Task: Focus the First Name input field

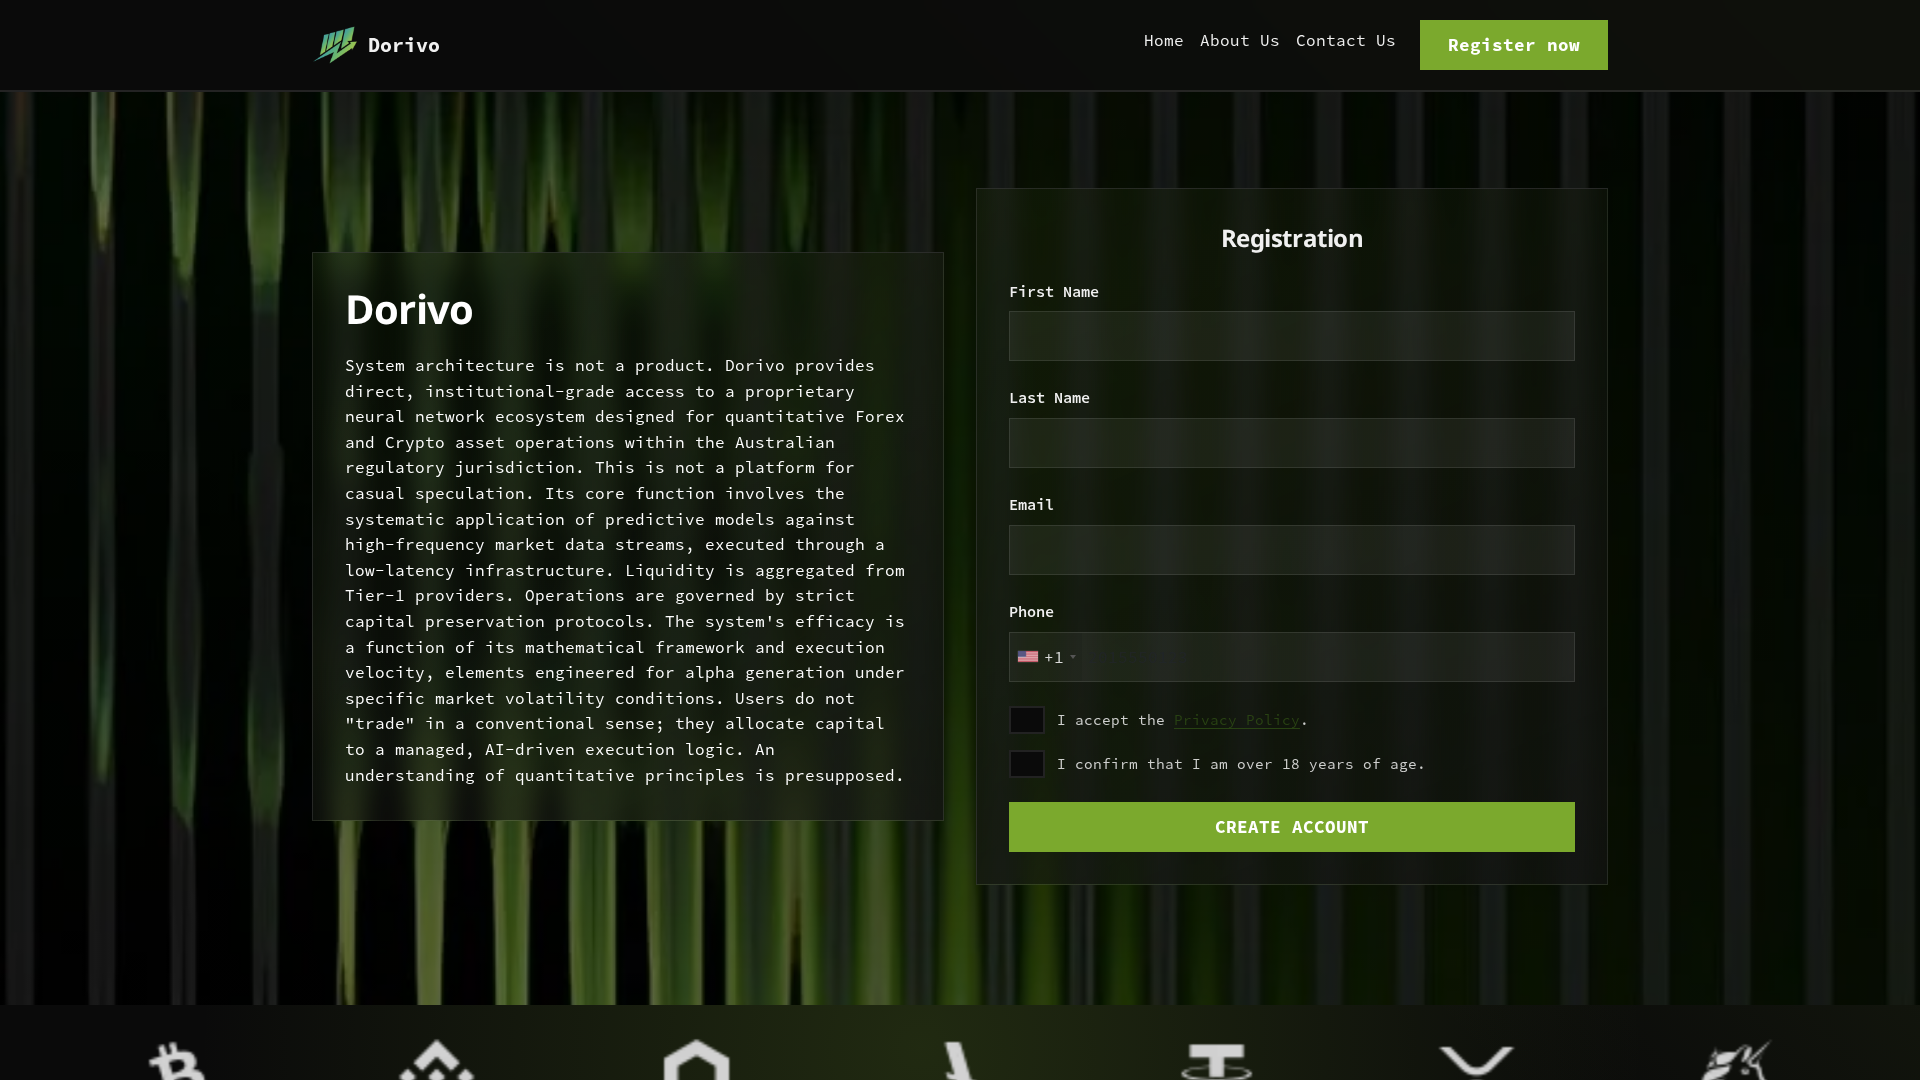Action: pyautogui.click(x=1291, y=336)
